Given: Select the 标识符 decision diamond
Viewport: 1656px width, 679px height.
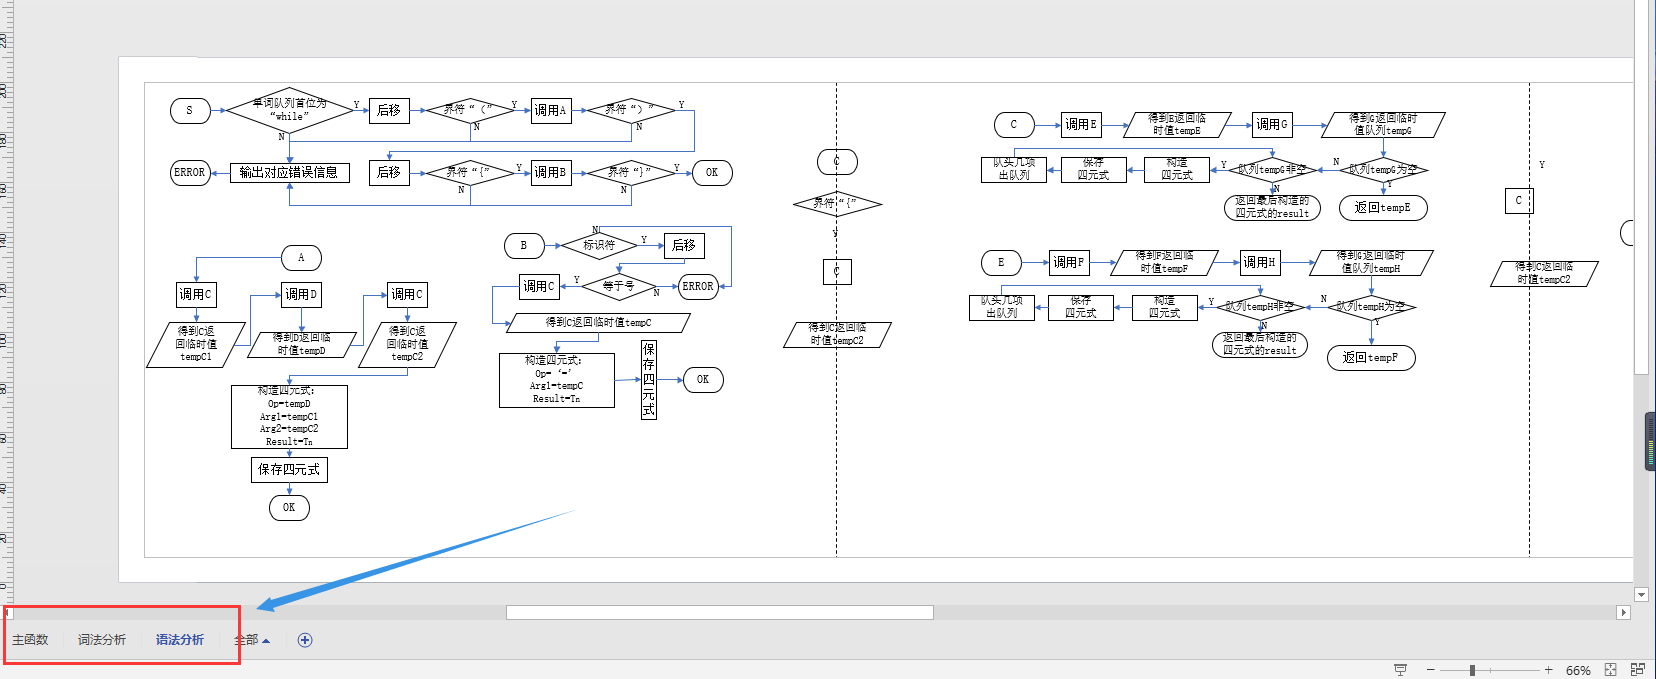Looking at the screenshot, I should coord(599,245).
